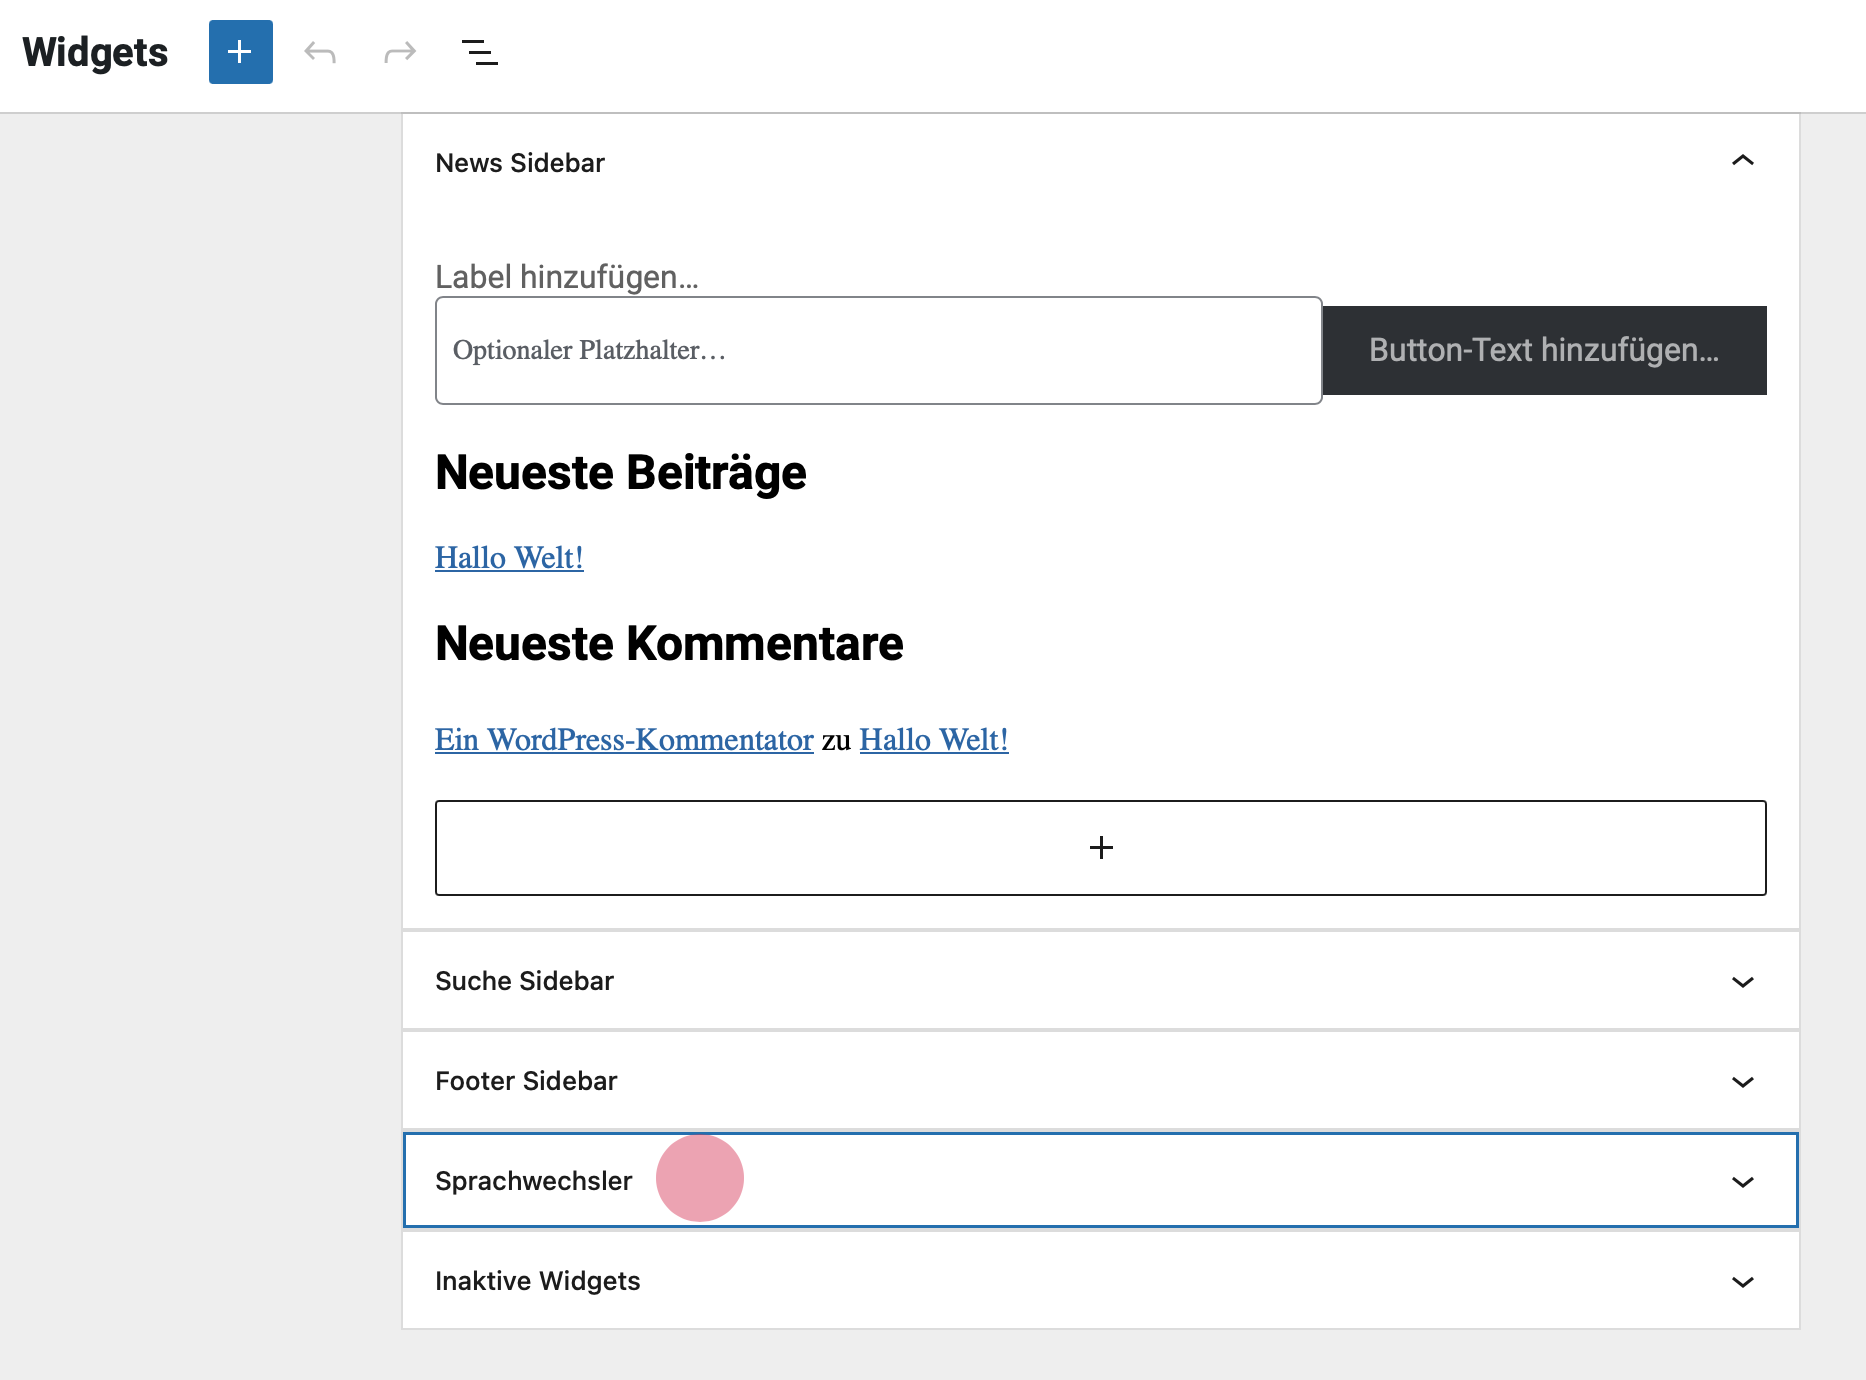1866x1380 pixels.
Task: Open the list view icon
Action: [480, 52]
